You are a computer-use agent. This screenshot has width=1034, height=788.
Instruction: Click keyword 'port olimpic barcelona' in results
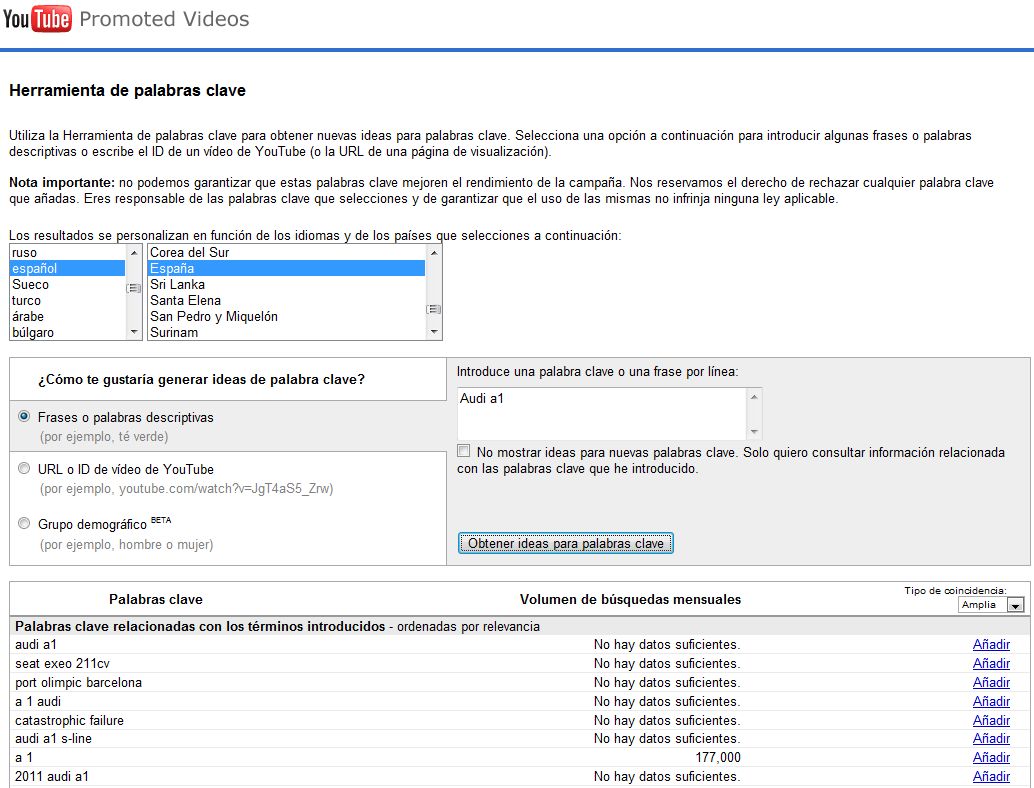click(x=78, y=682)
